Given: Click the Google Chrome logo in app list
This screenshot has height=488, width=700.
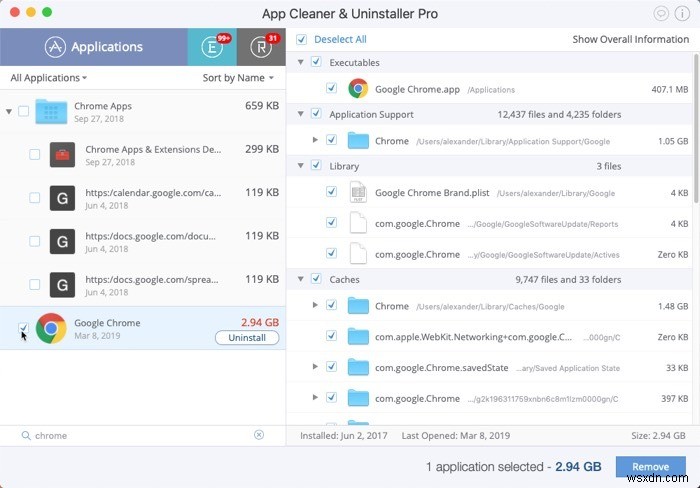Looking at the screenshot, I should [51, 328].
